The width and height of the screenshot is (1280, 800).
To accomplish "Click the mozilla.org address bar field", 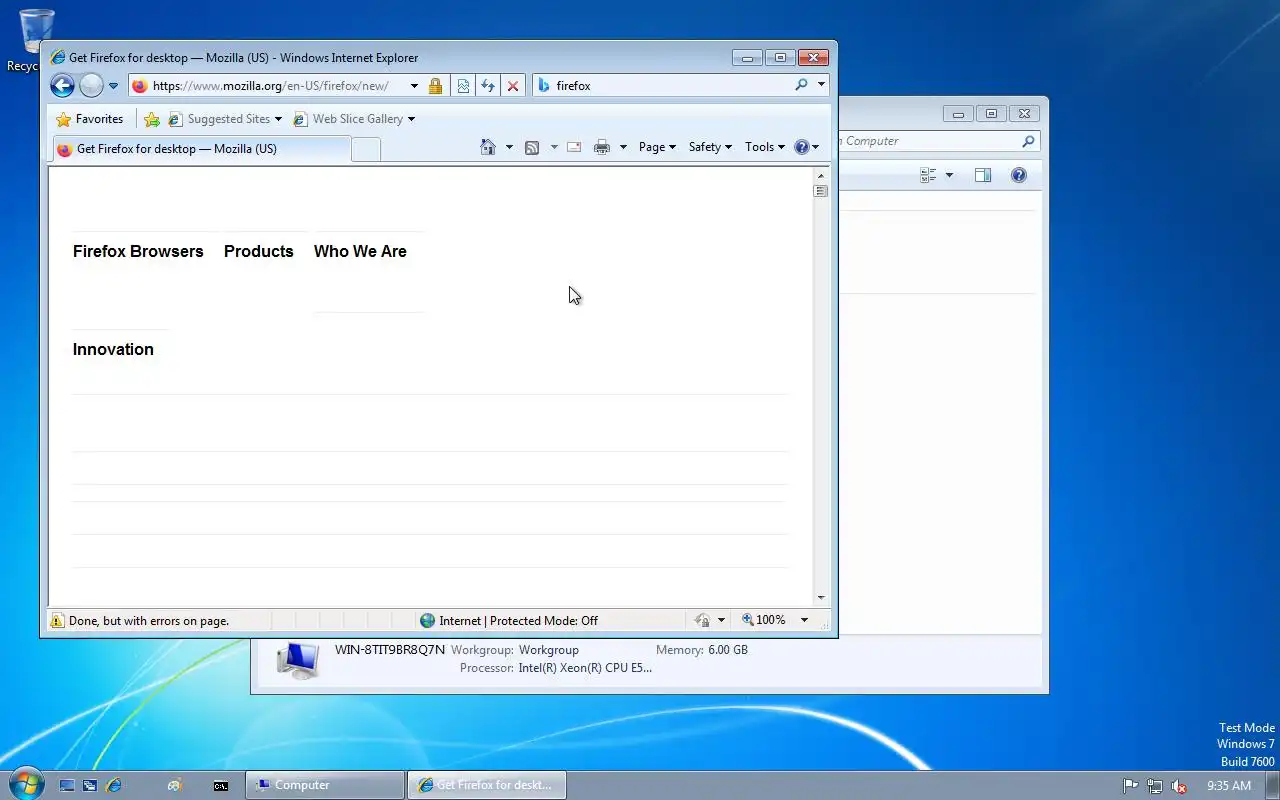I will click(x=268, y=86).
